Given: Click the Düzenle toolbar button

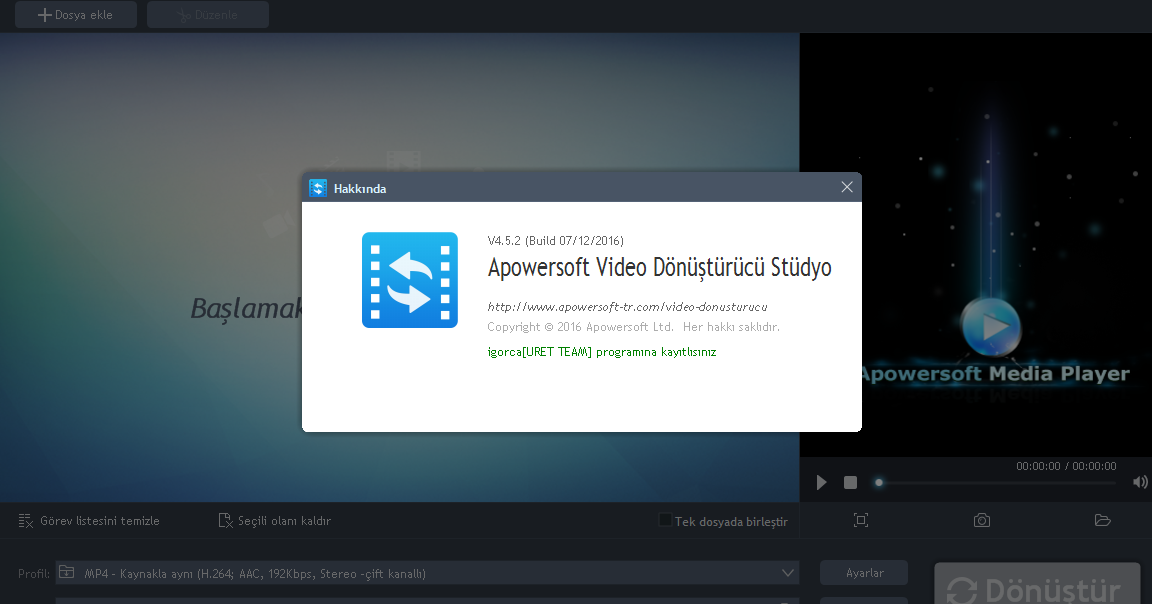Looking at the screenshot, I should click(x=207, y=15).
